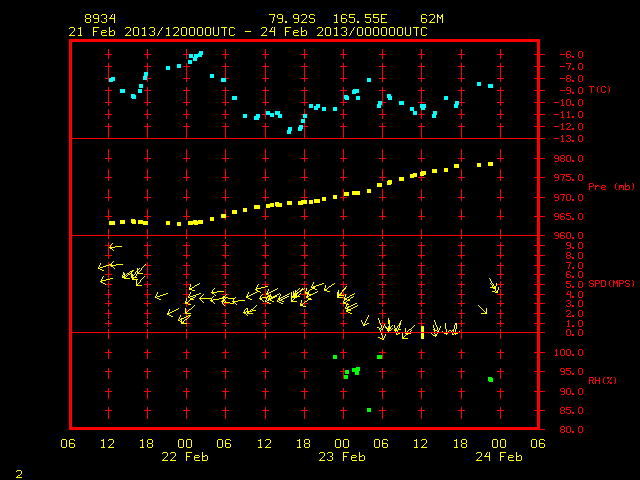Select the T(C) temperature axis label
This screenshot has width=640, height=480.
tap(600, 89)
